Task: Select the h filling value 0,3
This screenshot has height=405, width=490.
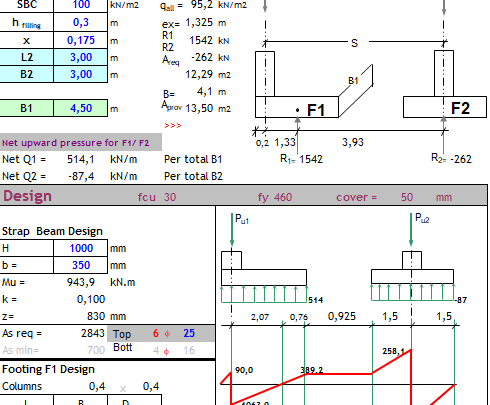Action: 81,22
